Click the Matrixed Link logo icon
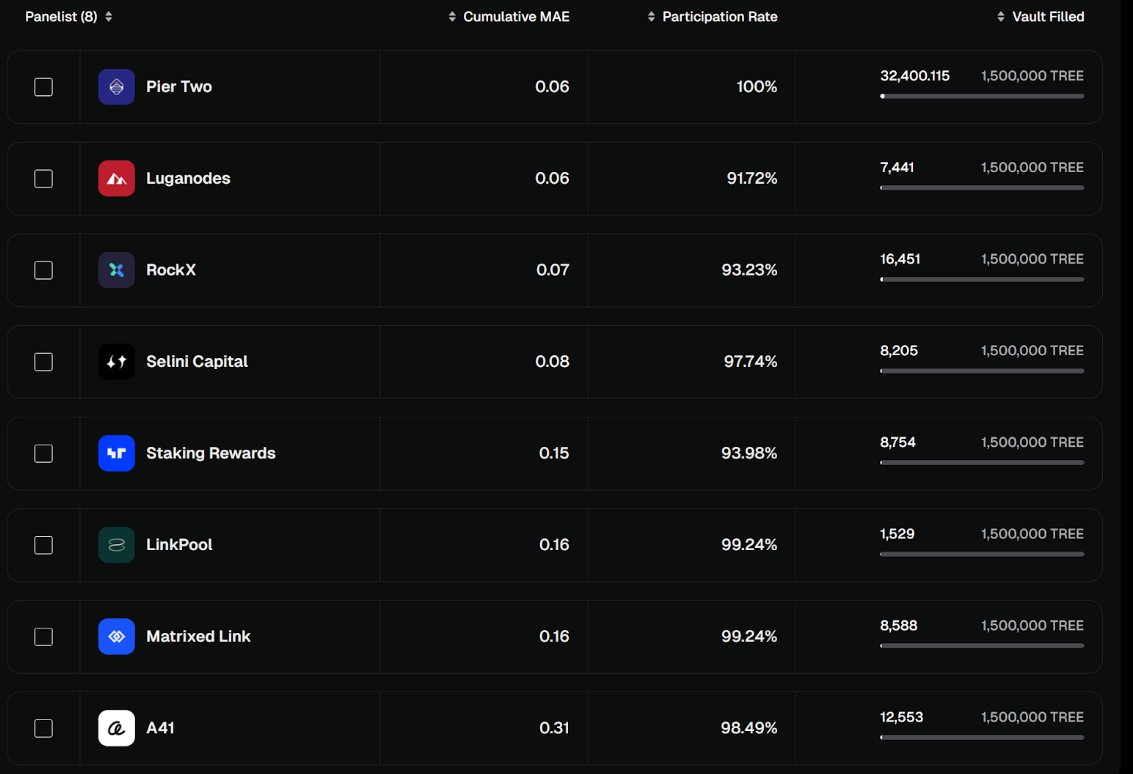 tap(116, 637)
